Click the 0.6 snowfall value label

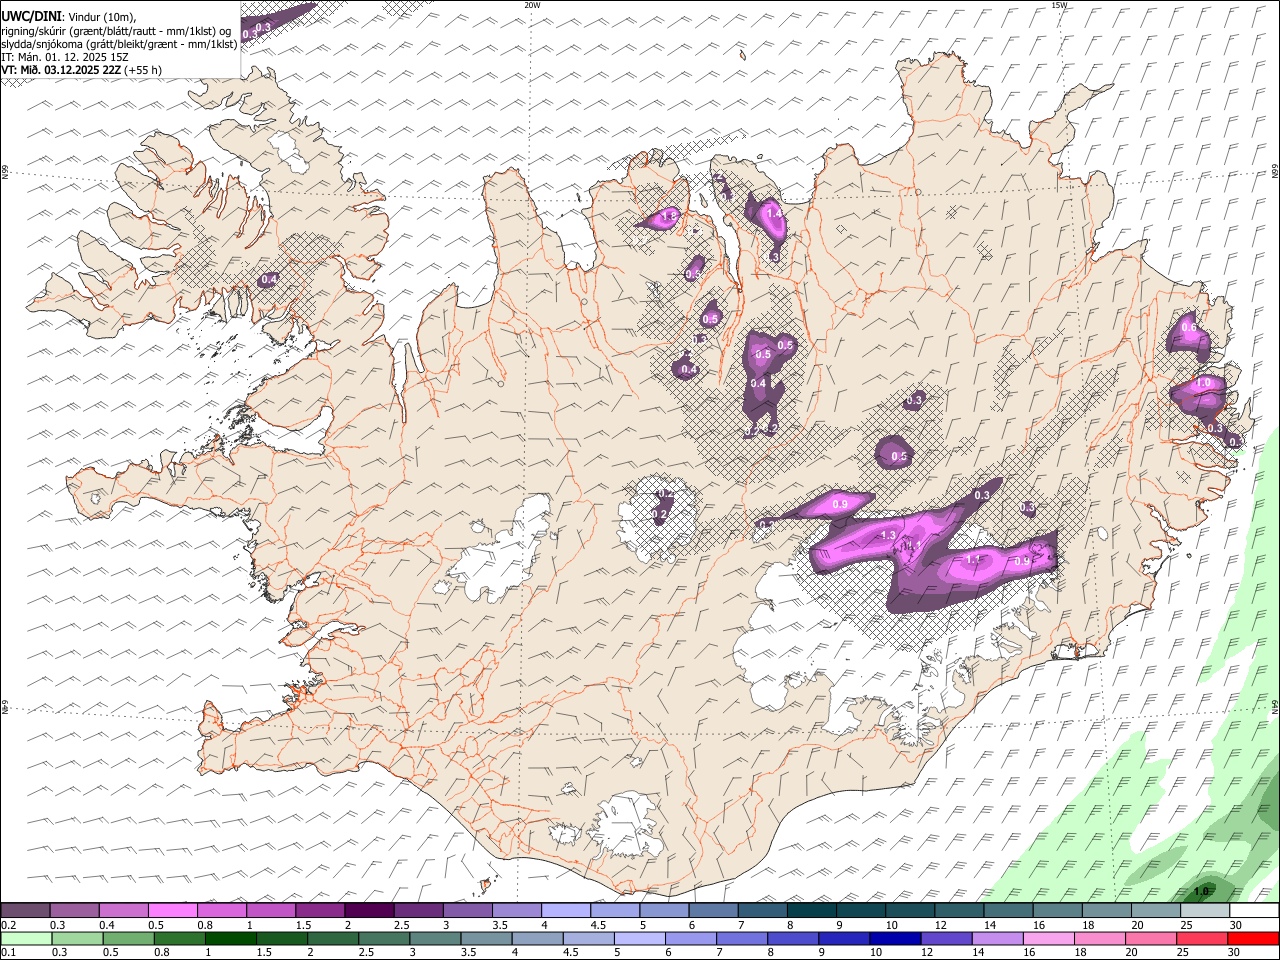tap(1189, 328)
